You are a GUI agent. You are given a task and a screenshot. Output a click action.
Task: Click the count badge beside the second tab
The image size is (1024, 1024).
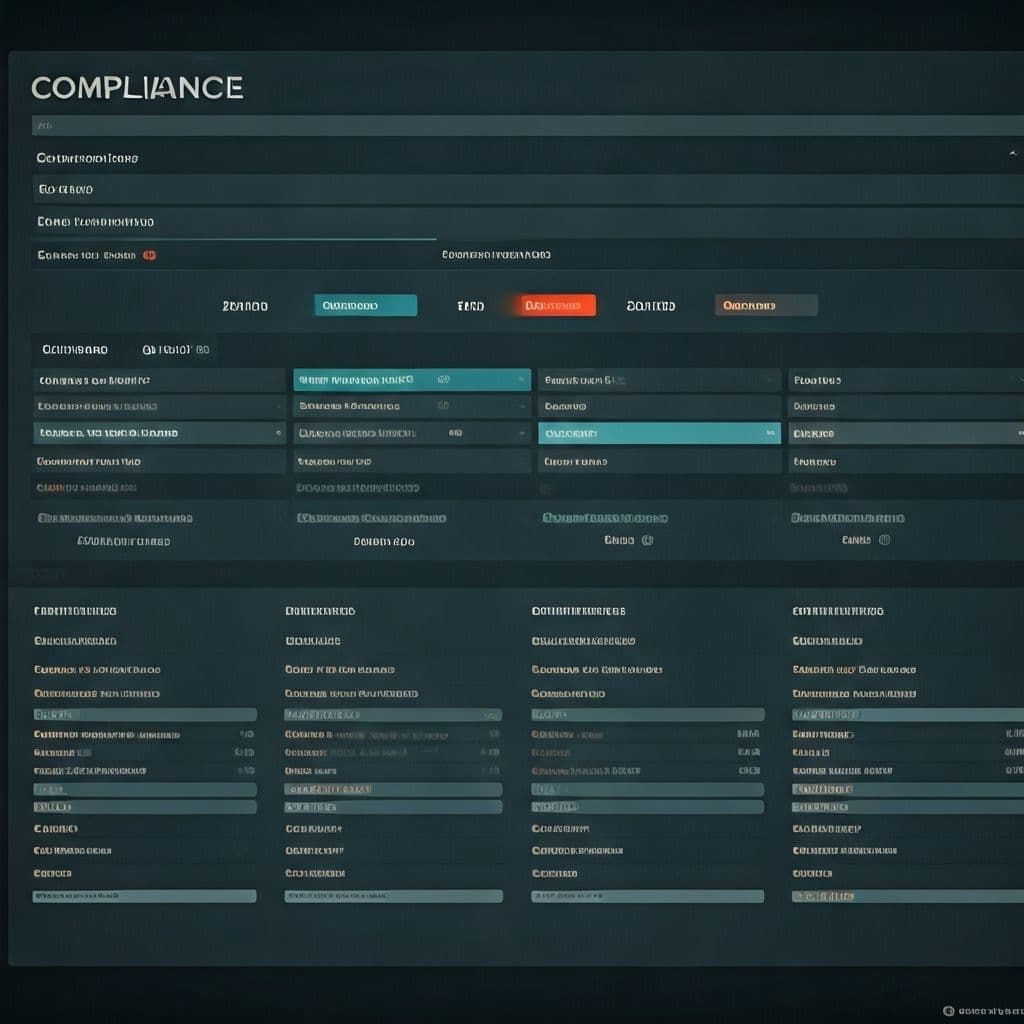point(203,350)
